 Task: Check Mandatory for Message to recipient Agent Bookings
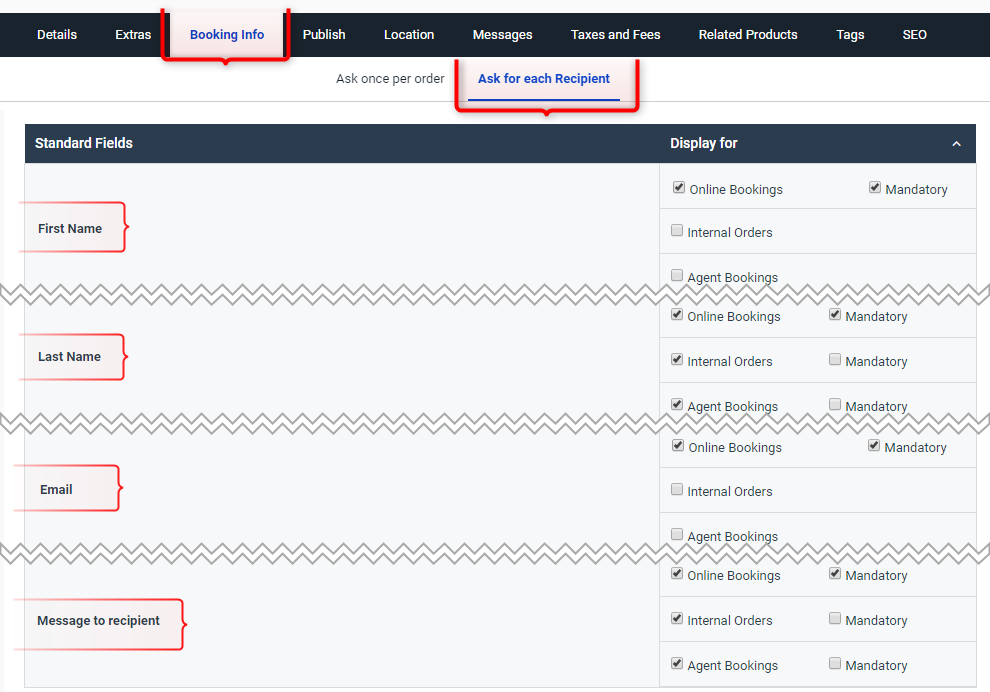(x=835, y=663)
